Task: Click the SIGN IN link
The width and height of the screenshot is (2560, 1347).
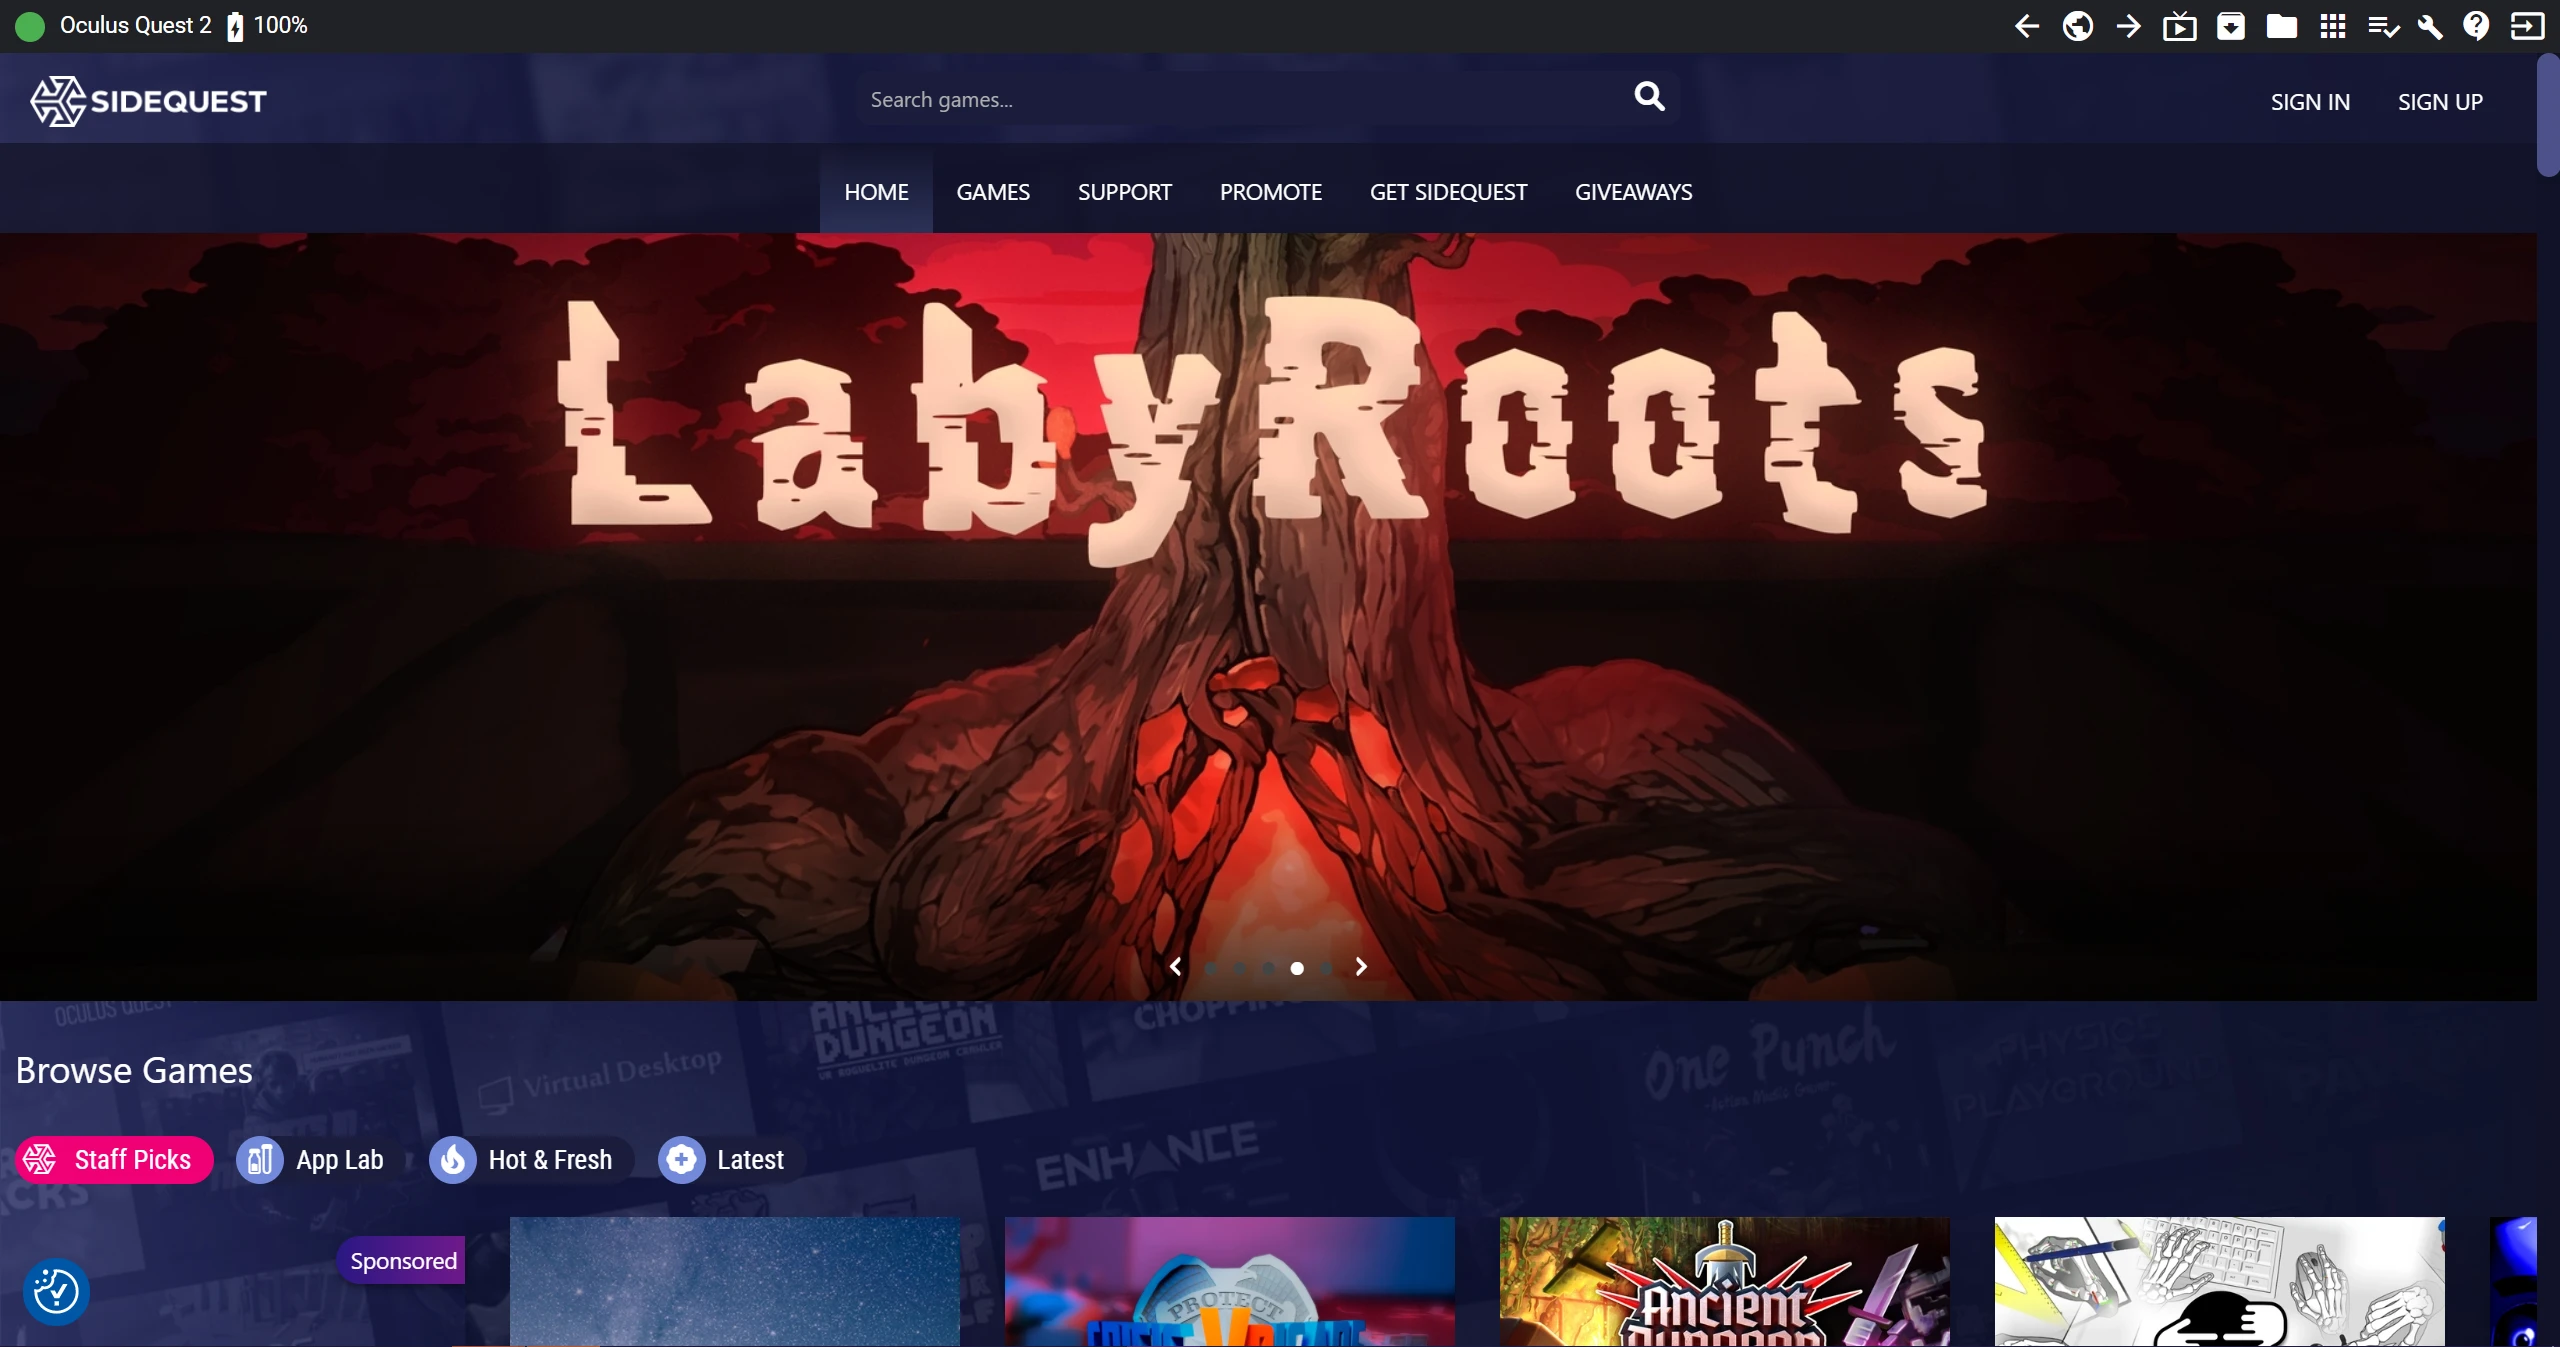Action: (x=2309, y=102)
